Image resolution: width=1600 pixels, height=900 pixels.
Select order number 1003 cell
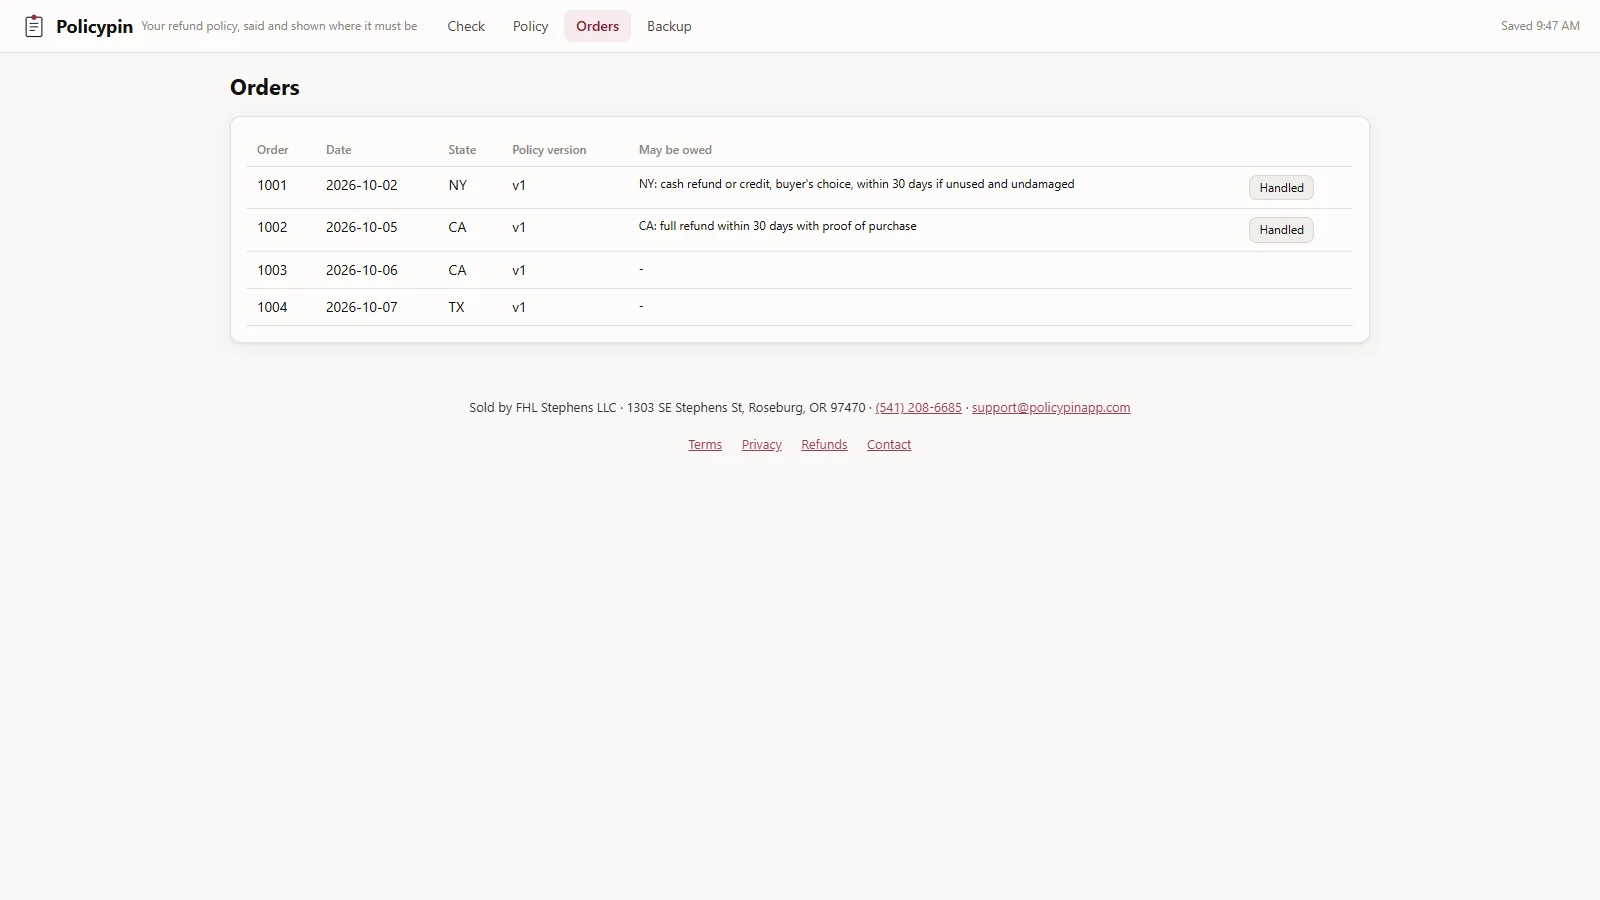pyautogui.click(x=272, y=270)
